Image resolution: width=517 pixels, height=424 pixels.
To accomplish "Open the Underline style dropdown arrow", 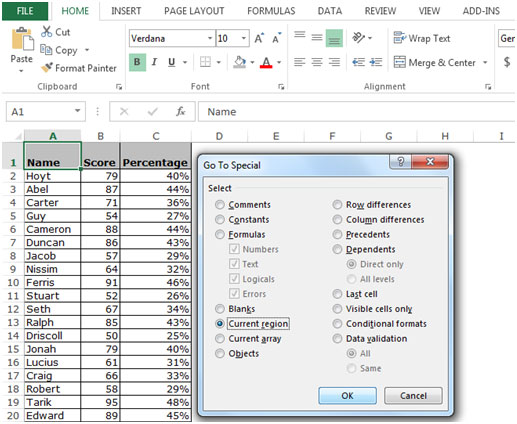I will tap(185, 62).
